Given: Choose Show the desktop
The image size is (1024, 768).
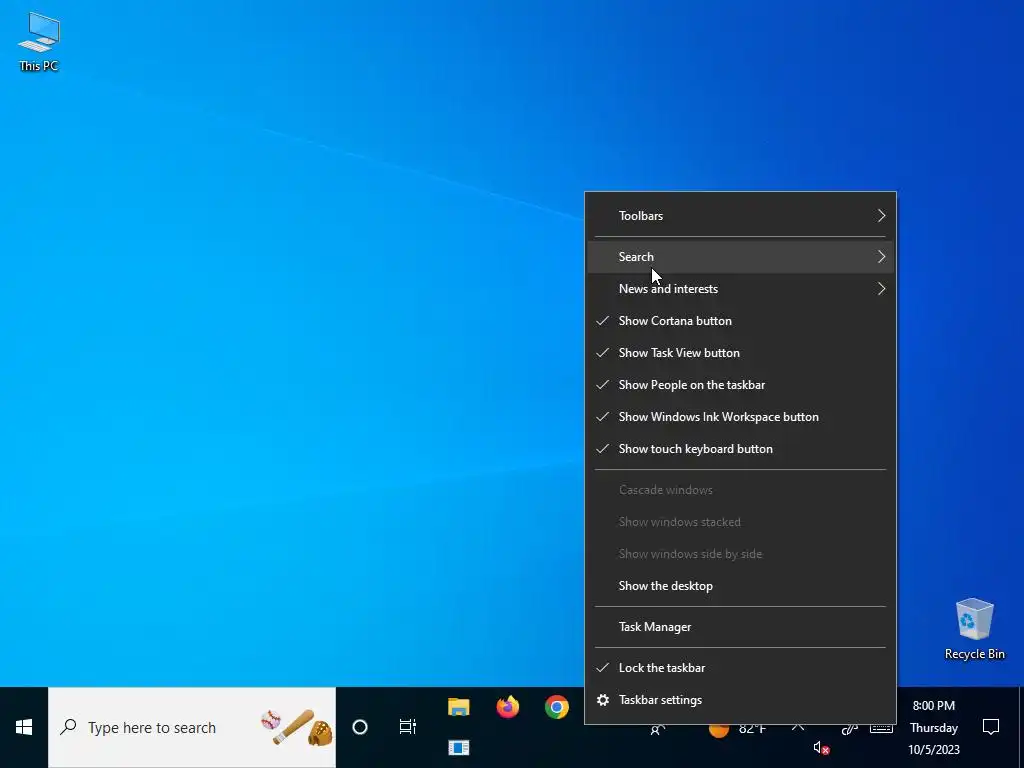Looking at the screenshot, I should point(741,586).
